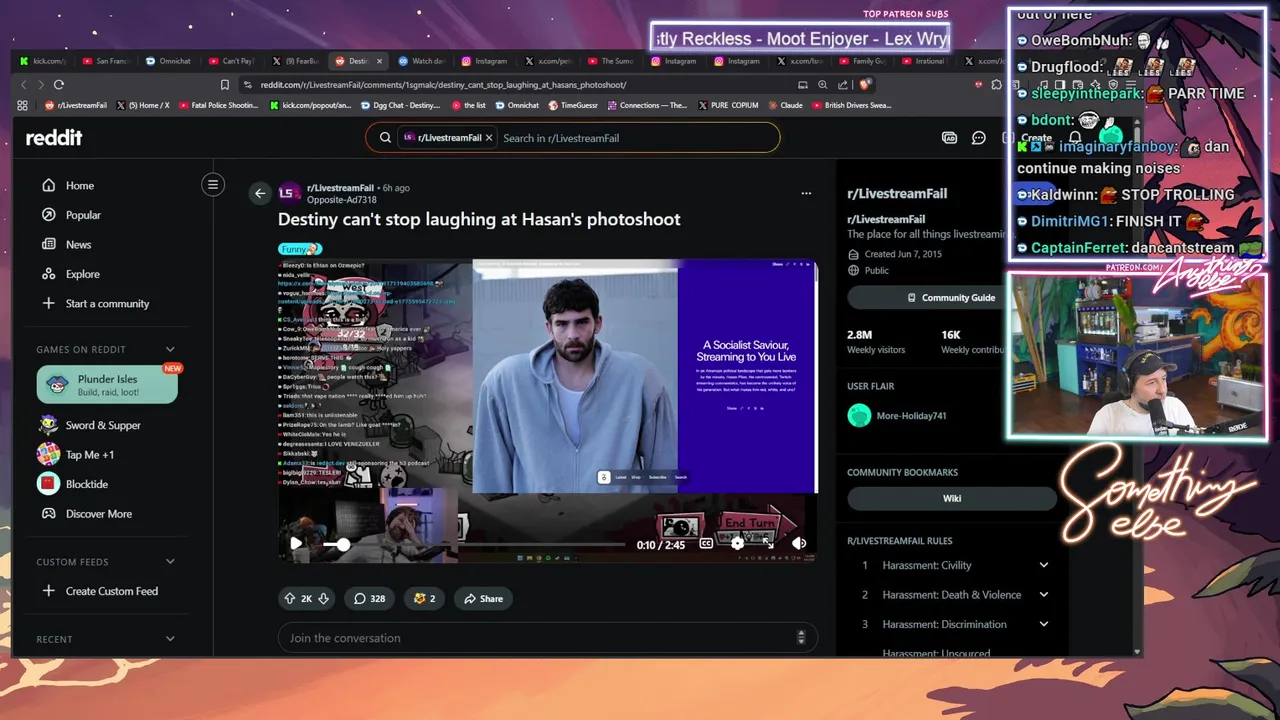Open the Funny post flair tag
1280x720 pixels.
(x=300, y=249)
